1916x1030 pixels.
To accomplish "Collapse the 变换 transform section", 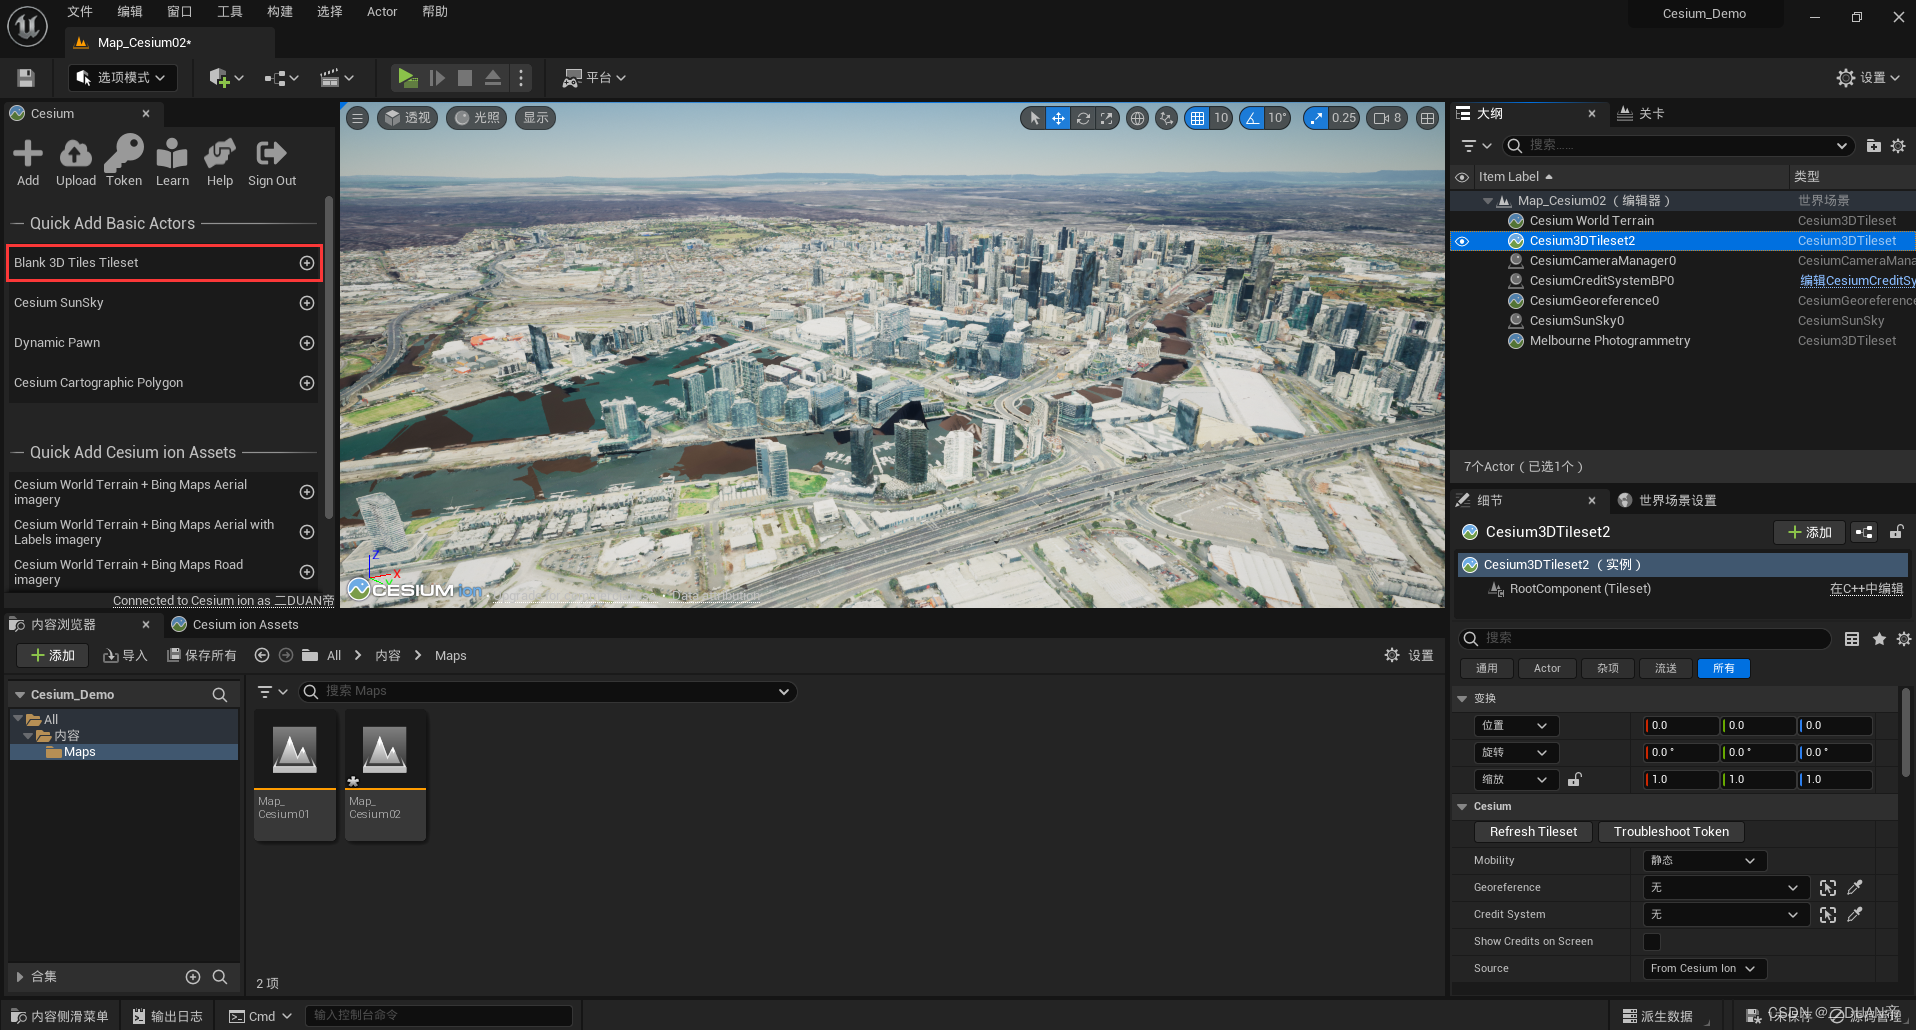I will click(1463, 699).
